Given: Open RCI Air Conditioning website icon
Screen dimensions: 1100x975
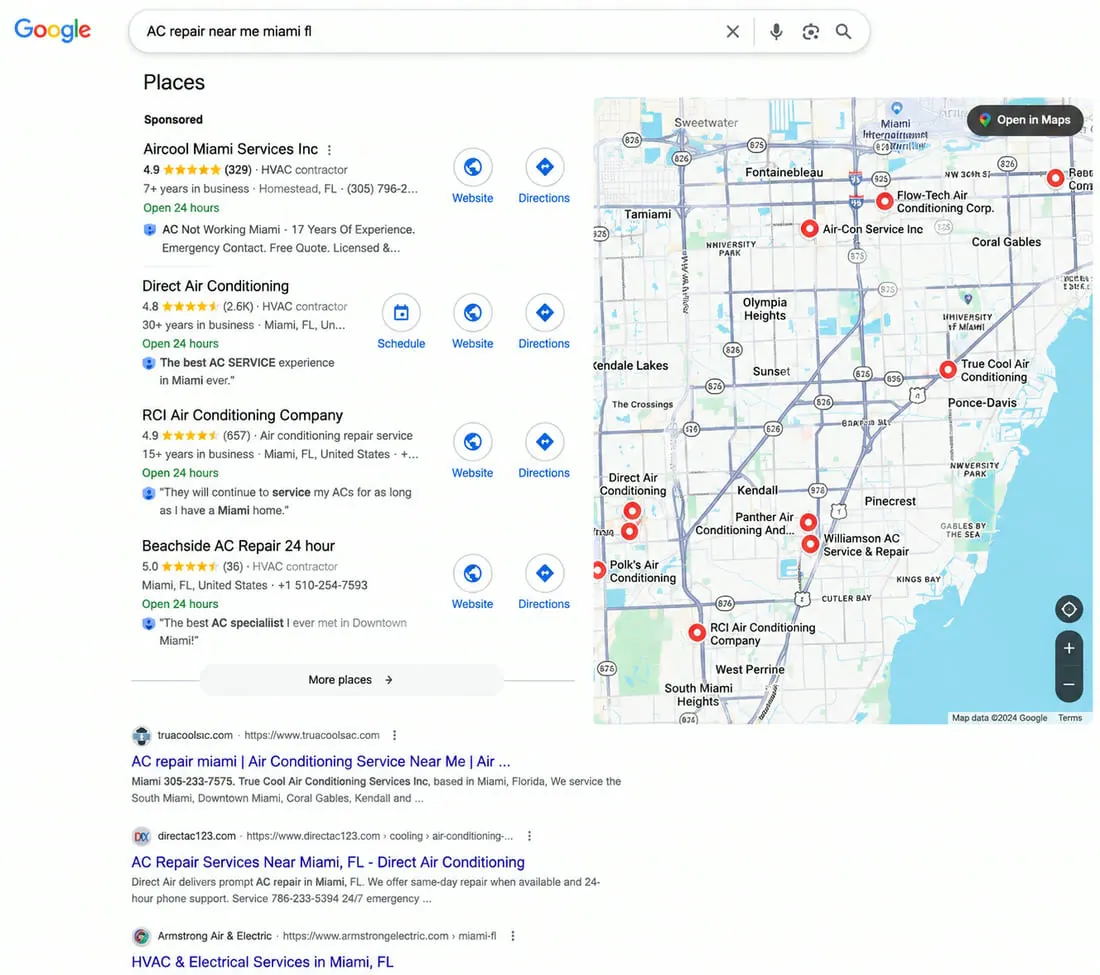Looking at the screenshot, I should click(472, 442).
